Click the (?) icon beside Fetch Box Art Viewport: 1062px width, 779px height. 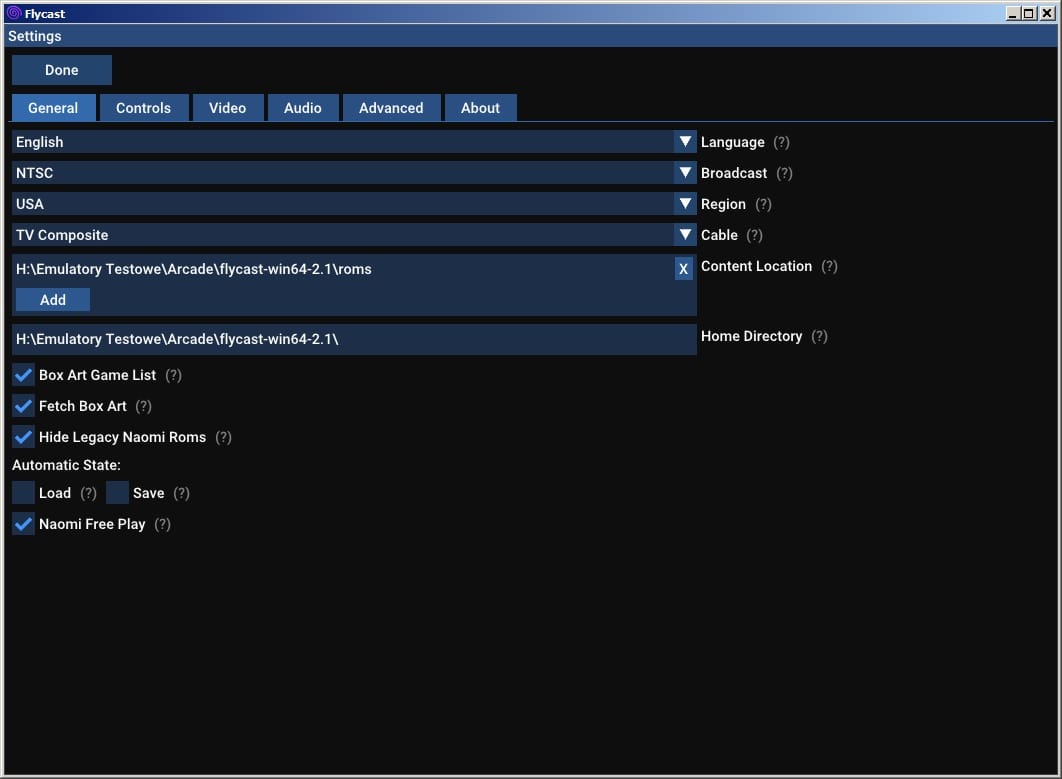coord(143,407)
